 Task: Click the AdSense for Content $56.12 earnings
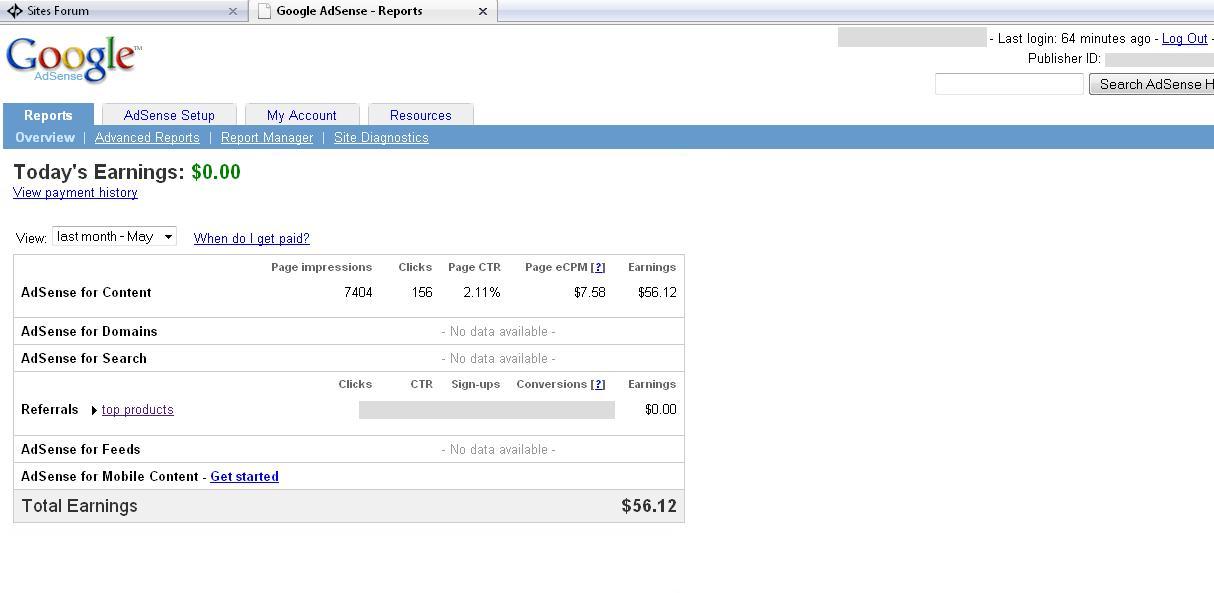(657, 293)
